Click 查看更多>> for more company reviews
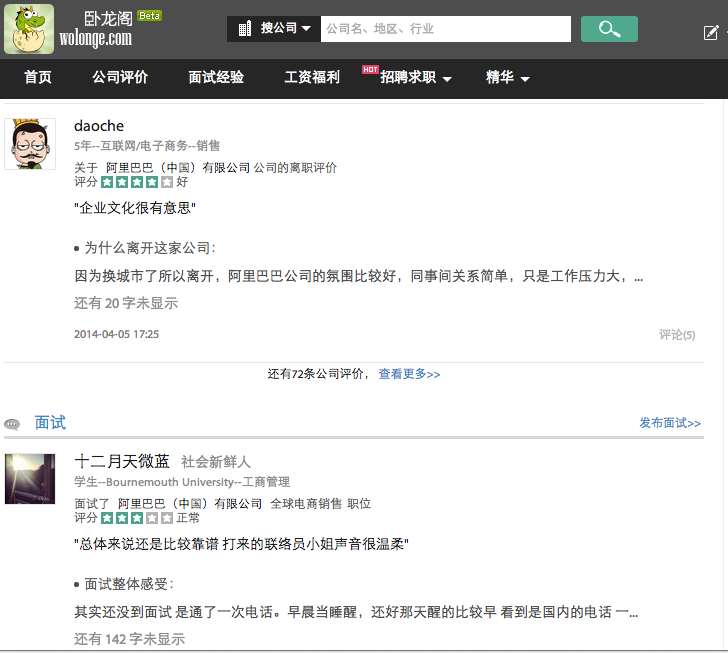 coord(410,374)
